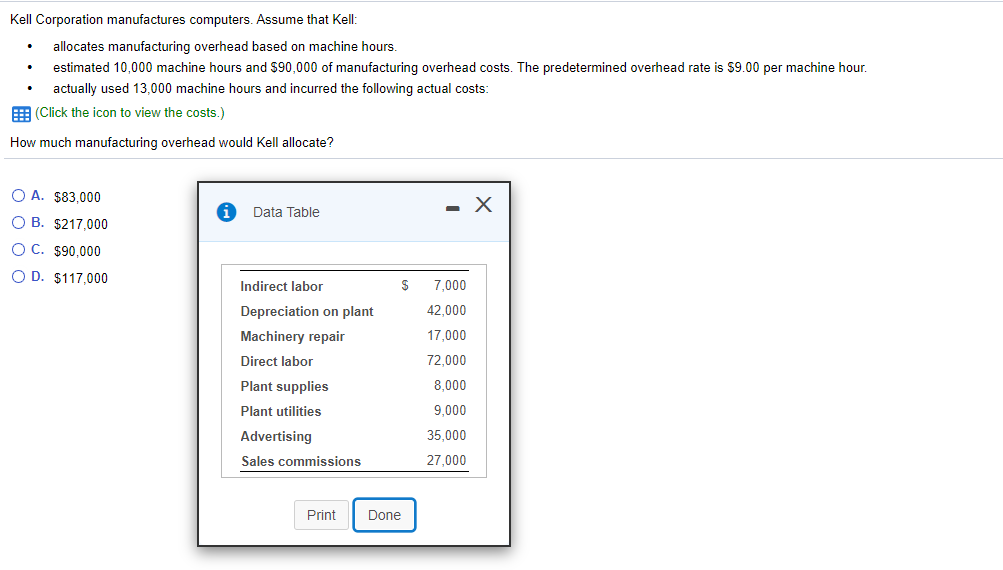Click the Print button
This screenshot has width=1003, height=570.
point(321,515)
